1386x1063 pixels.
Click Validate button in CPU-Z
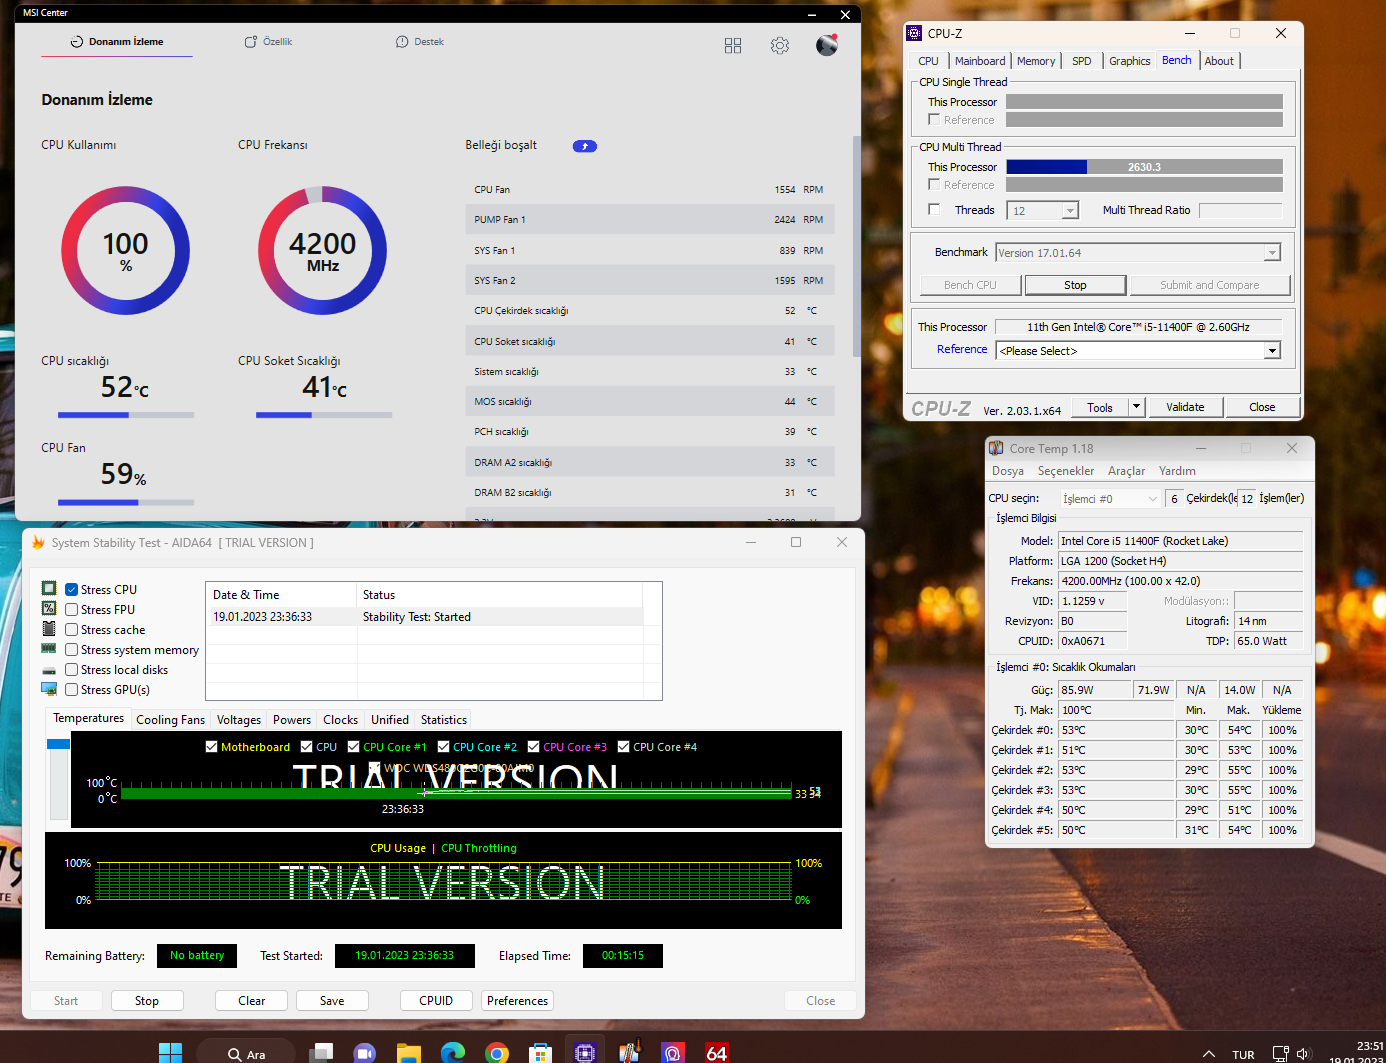click(x=1185, y=407)
